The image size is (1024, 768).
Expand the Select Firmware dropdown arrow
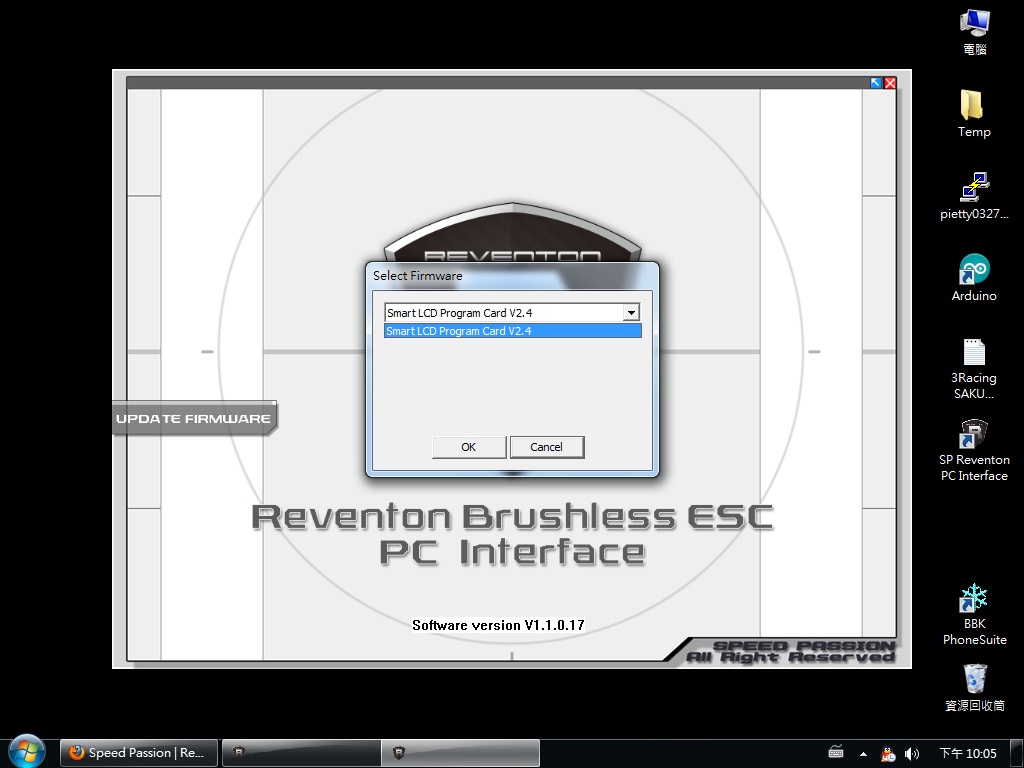631,313
